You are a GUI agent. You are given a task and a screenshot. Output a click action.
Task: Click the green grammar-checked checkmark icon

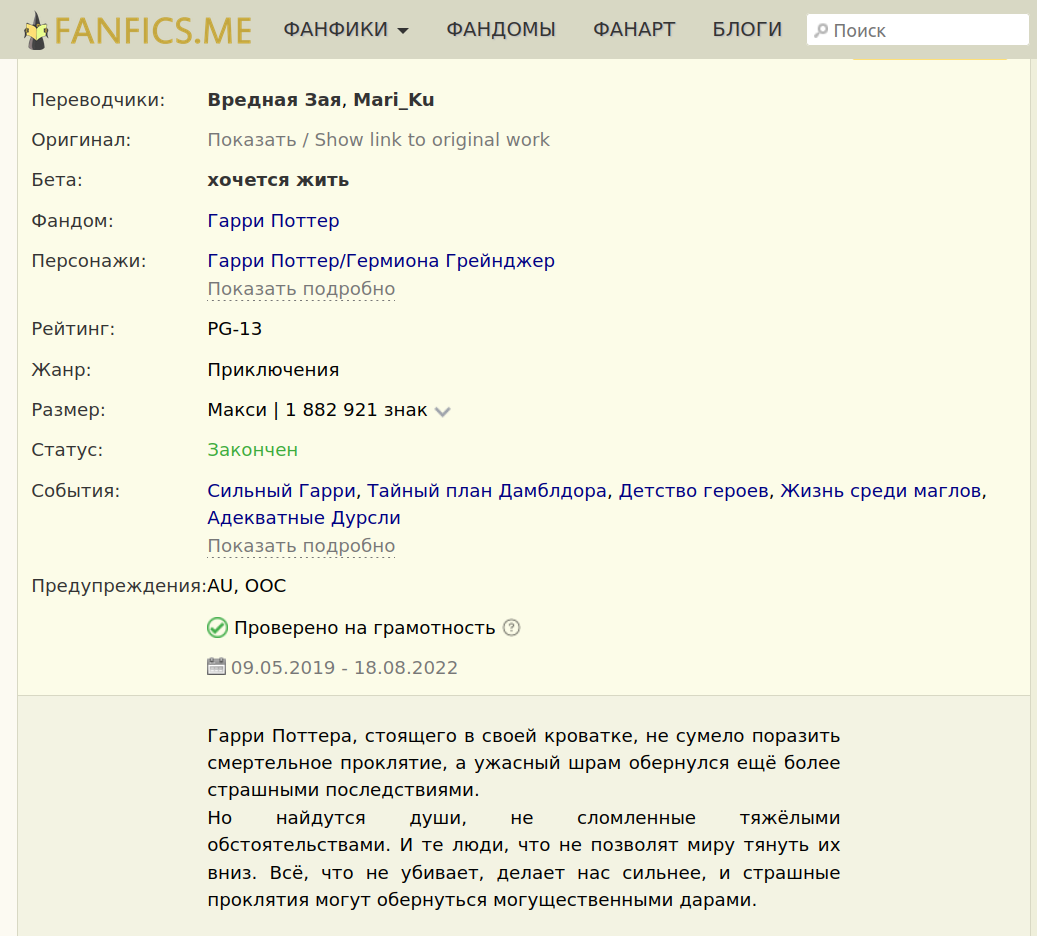pos(217,628)
